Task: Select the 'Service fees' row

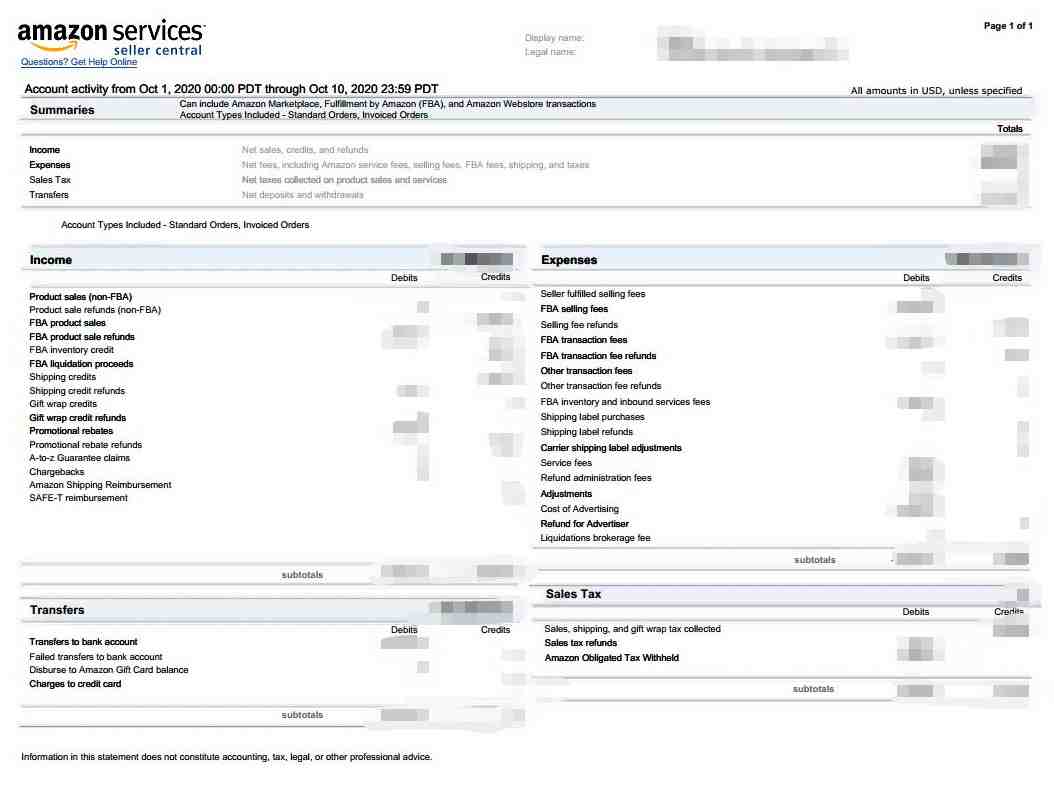Action: tap(566, 463)
